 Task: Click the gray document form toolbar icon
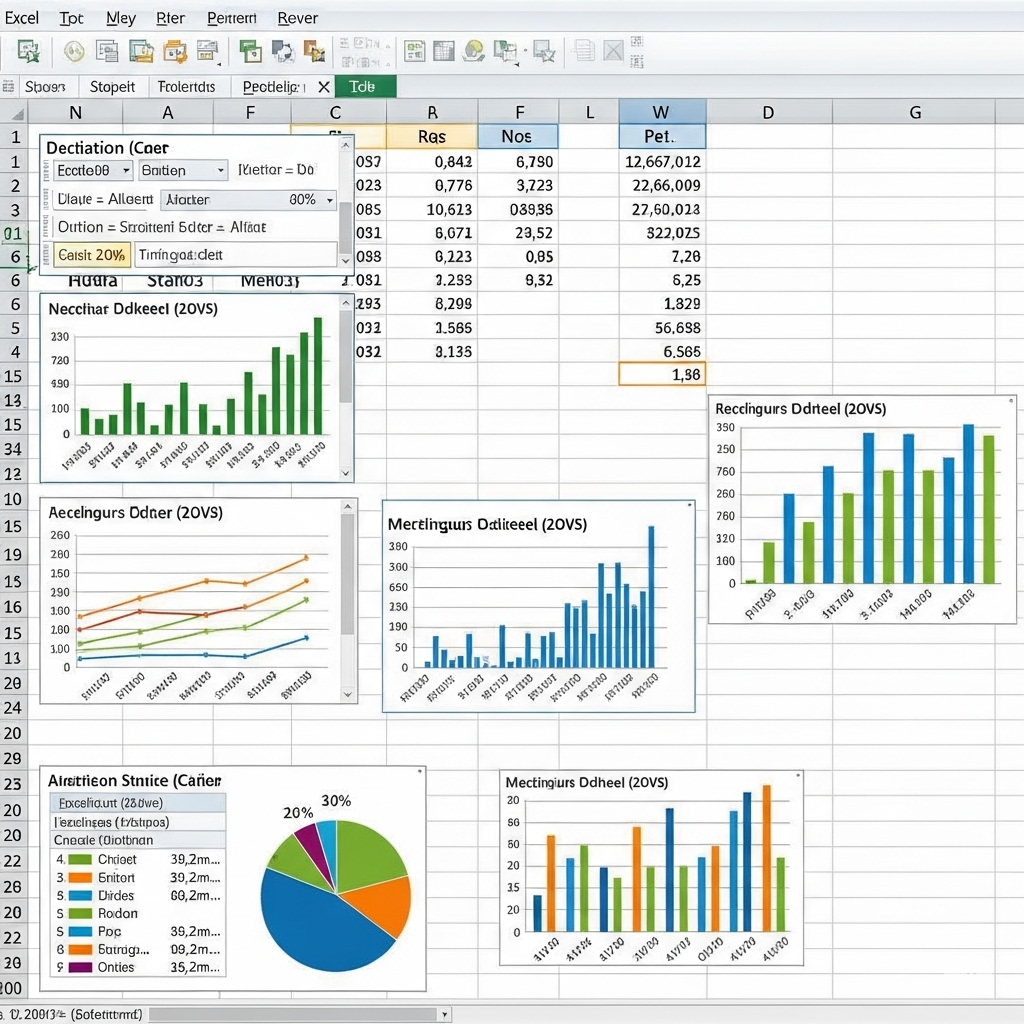(x=107, y=51)
